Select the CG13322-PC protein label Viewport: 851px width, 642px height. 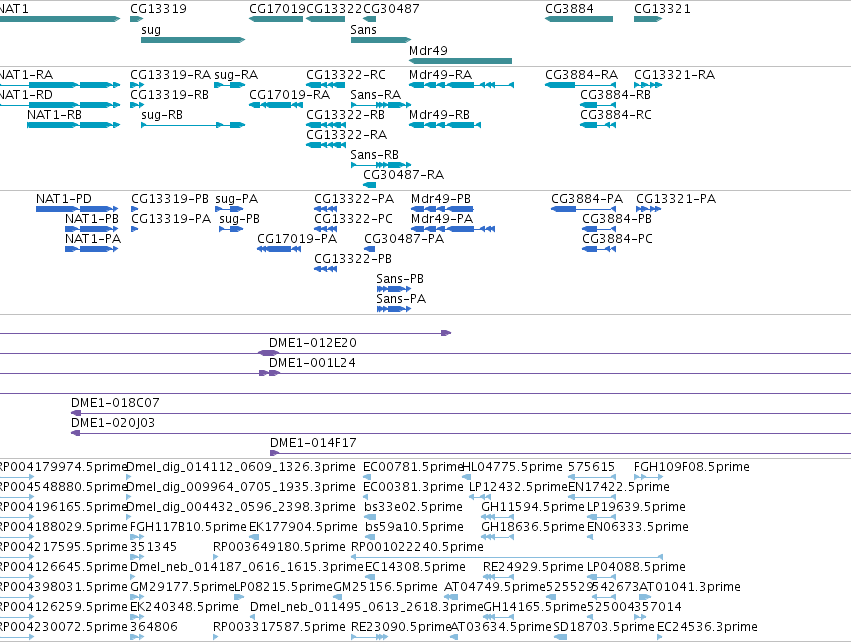(353, 219)
